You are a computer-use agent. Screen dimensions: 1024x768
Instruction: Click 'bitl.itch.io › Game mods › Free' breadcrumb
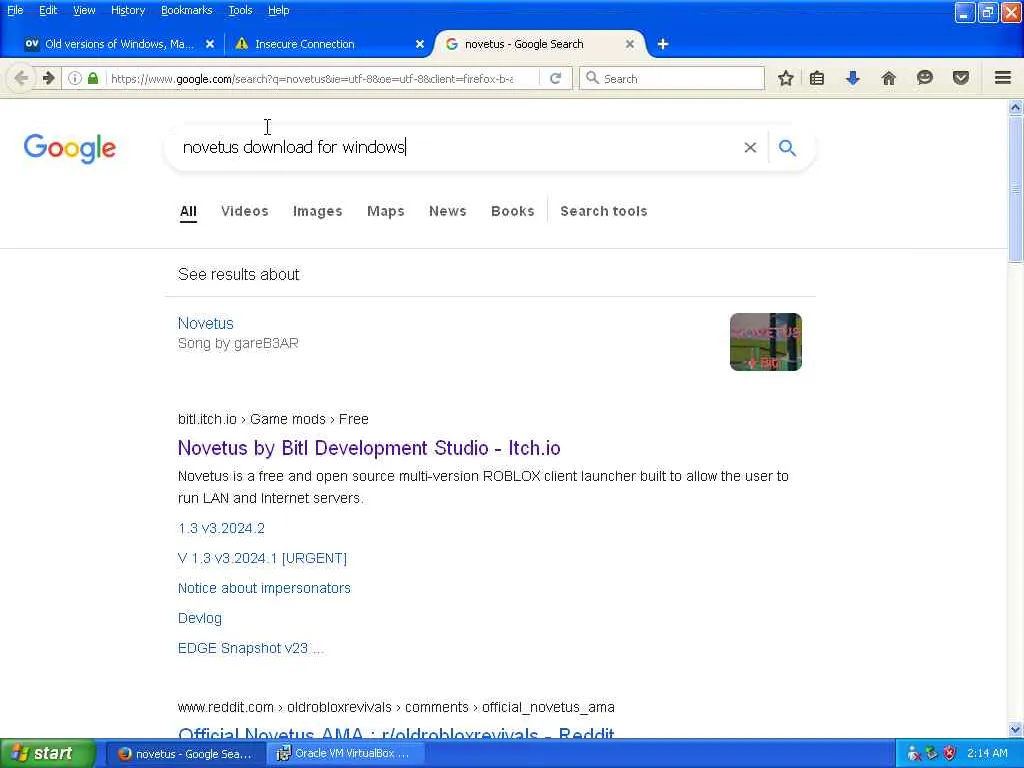(273, 419)
